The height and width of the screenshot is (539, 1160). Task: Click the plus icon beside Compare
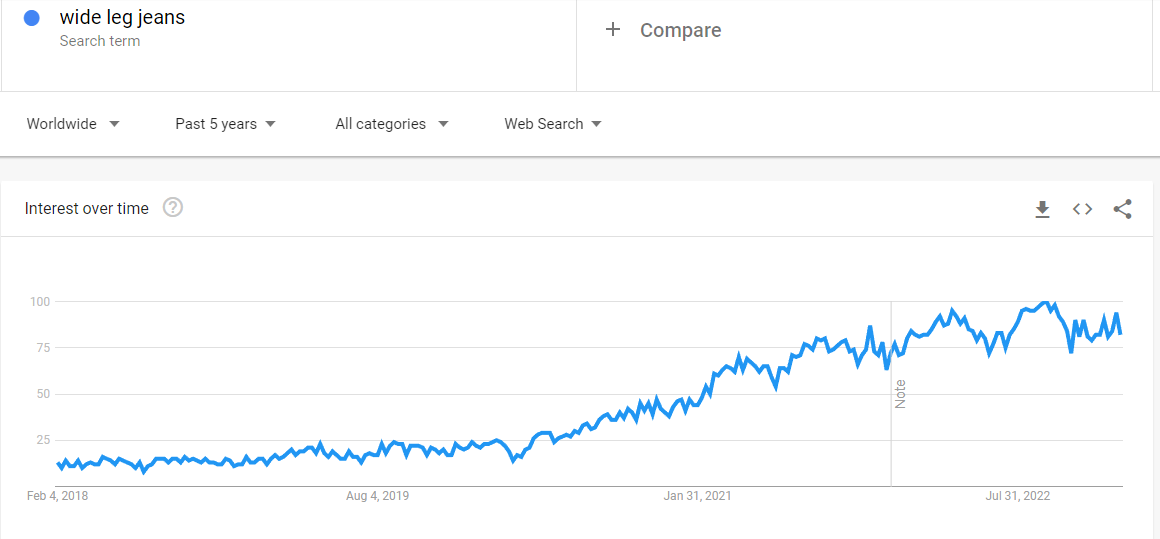(613, 30)
